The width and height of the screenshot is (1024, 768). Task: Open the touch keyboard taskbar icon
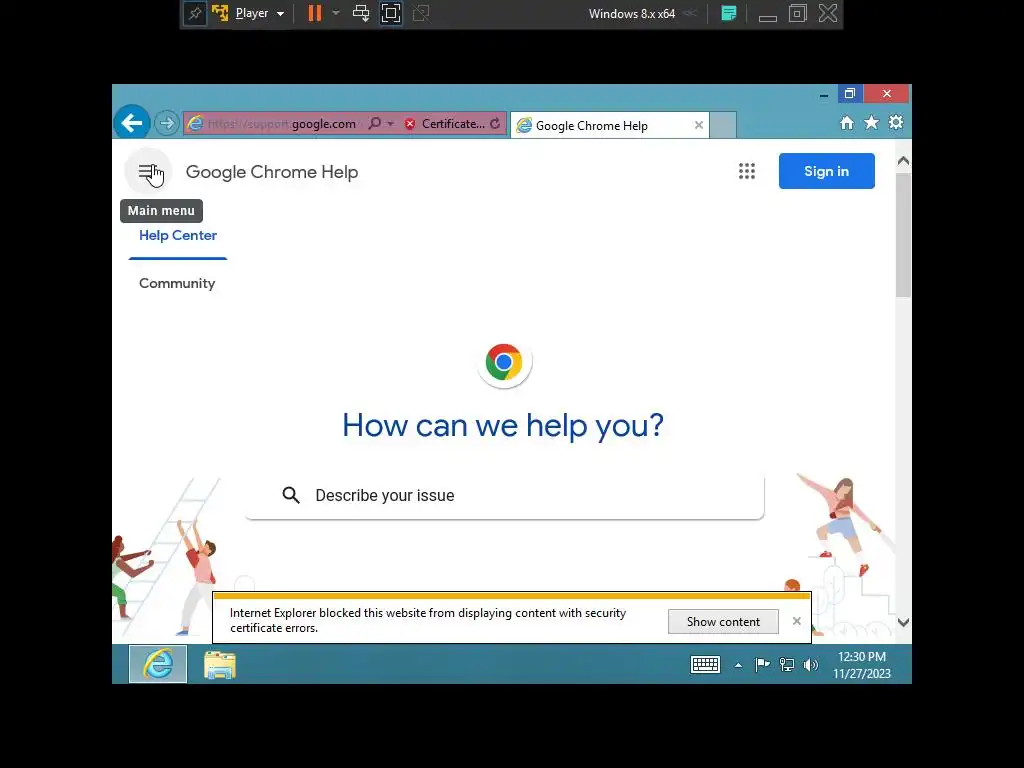(705, 665)
